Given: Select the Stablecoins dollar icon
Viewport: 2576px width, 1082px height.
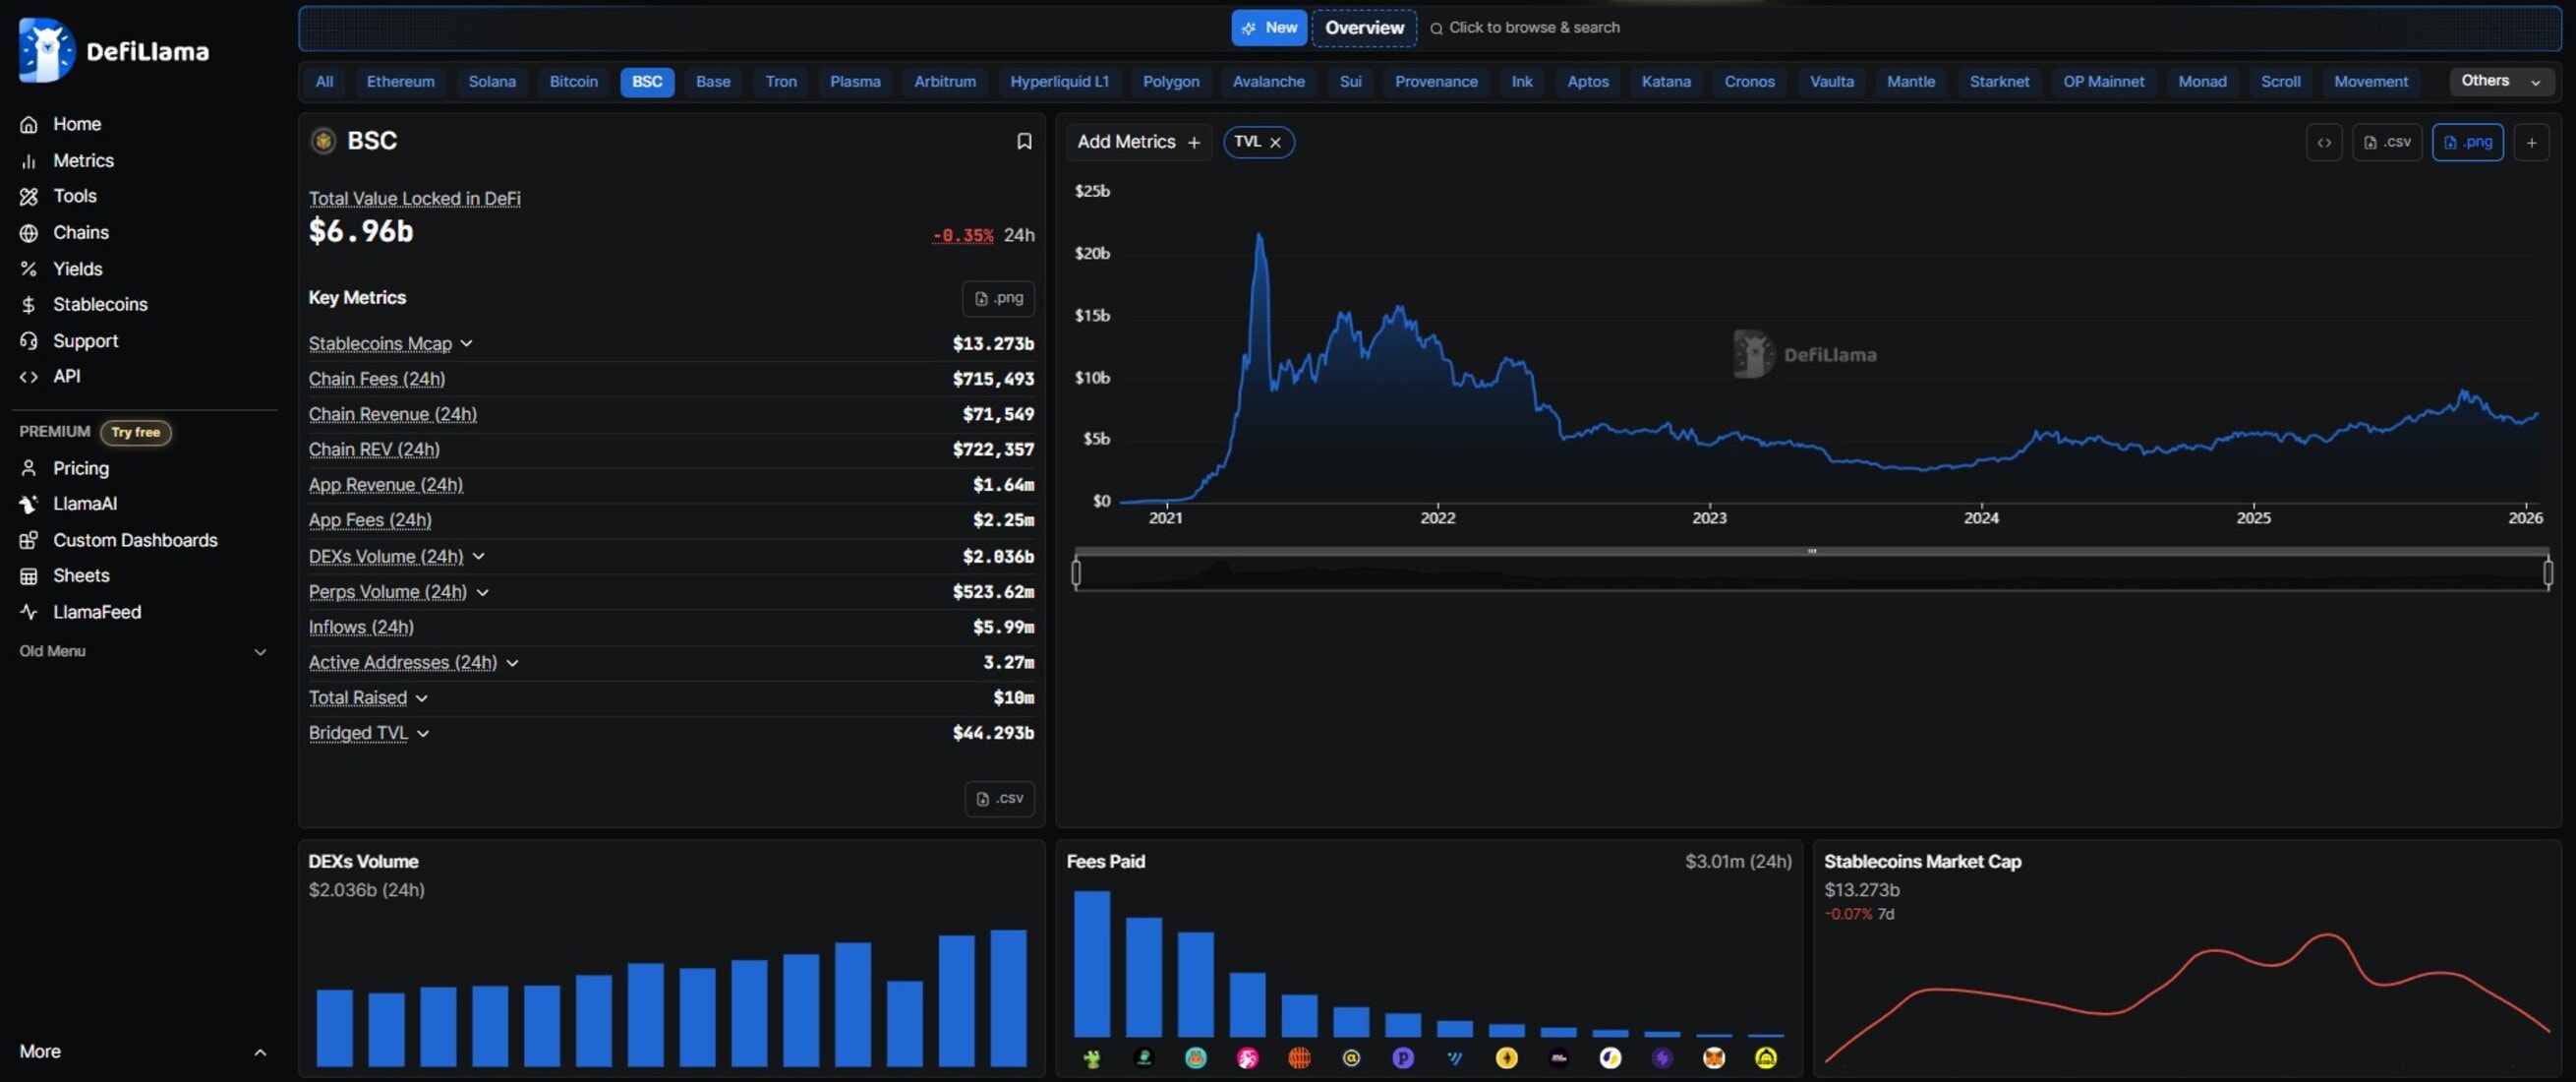Looking at the screenshot, I should [30, 304].
